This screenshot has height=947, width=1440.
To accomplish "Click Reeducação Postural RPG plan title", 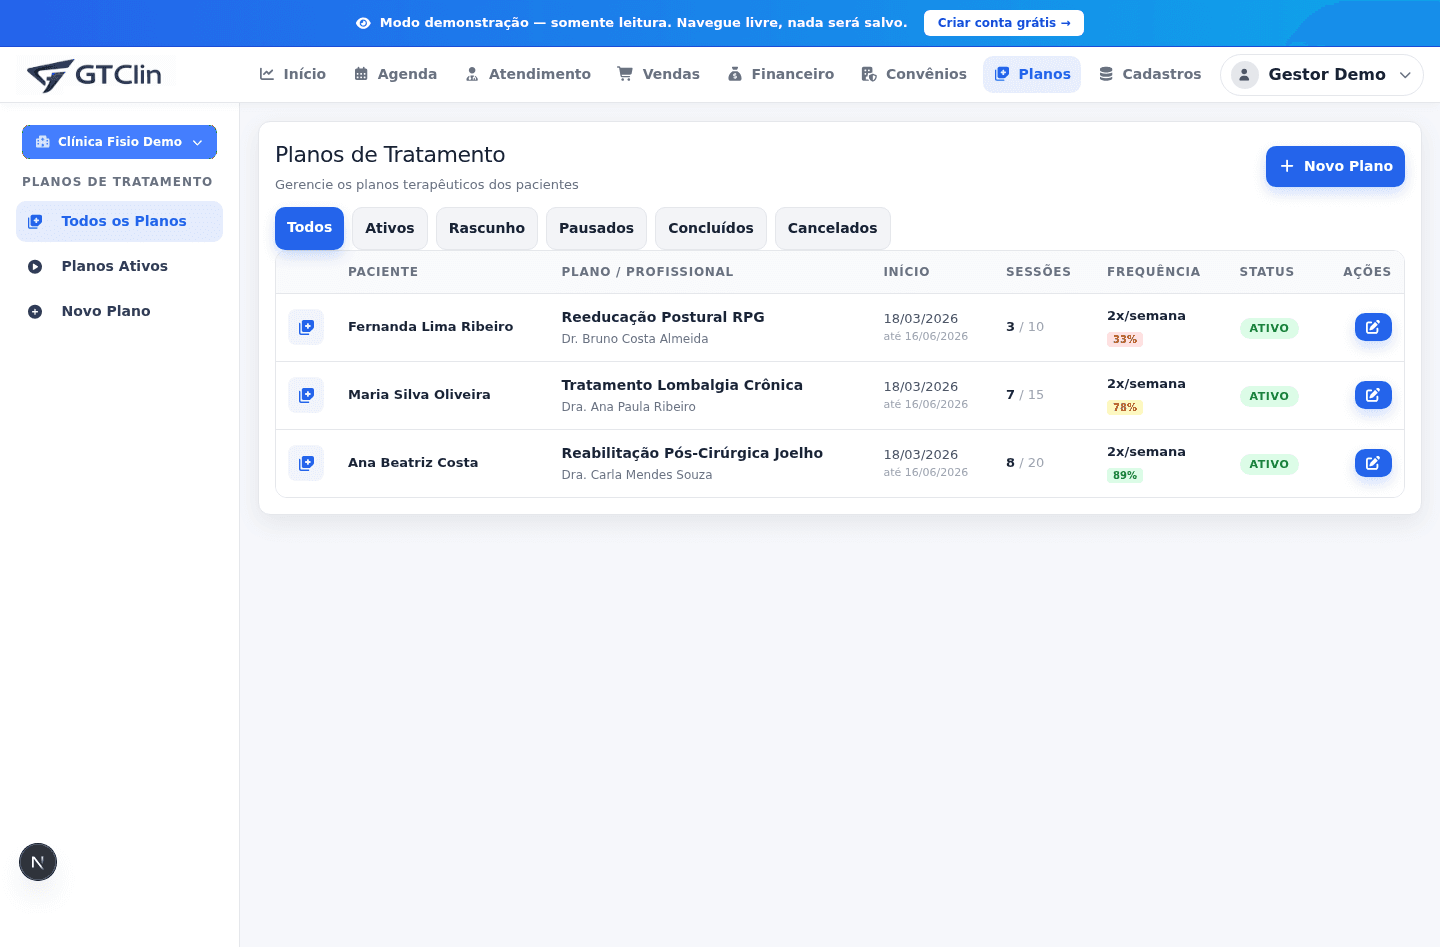I will 663,317.
